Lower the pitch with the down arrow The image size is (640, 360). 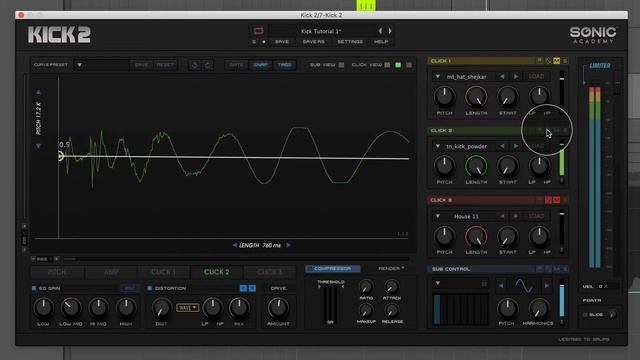[x=38, y=146]
